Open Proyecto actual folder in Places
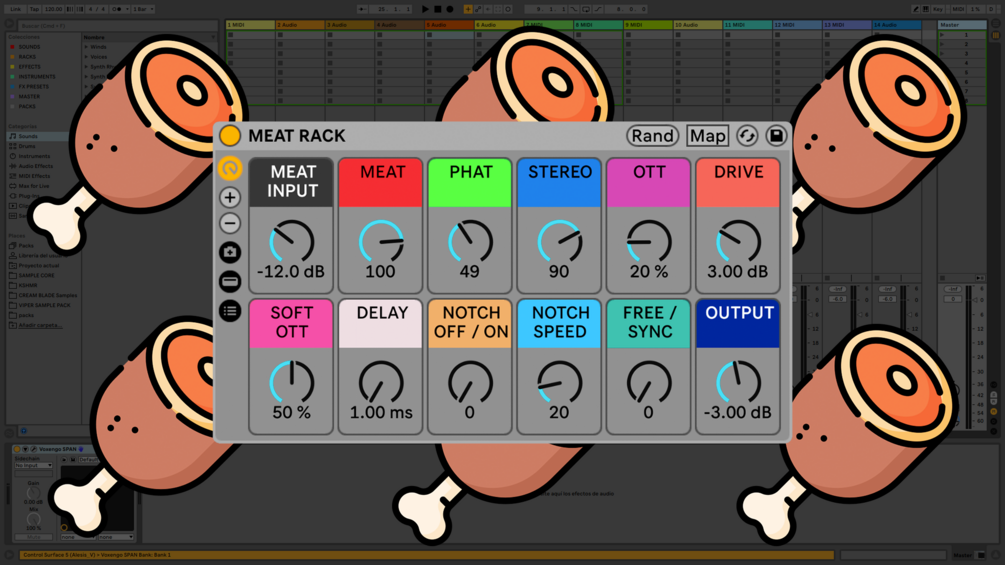The image size is (1005, 565). pyautogui.click(x=38, y=265)
